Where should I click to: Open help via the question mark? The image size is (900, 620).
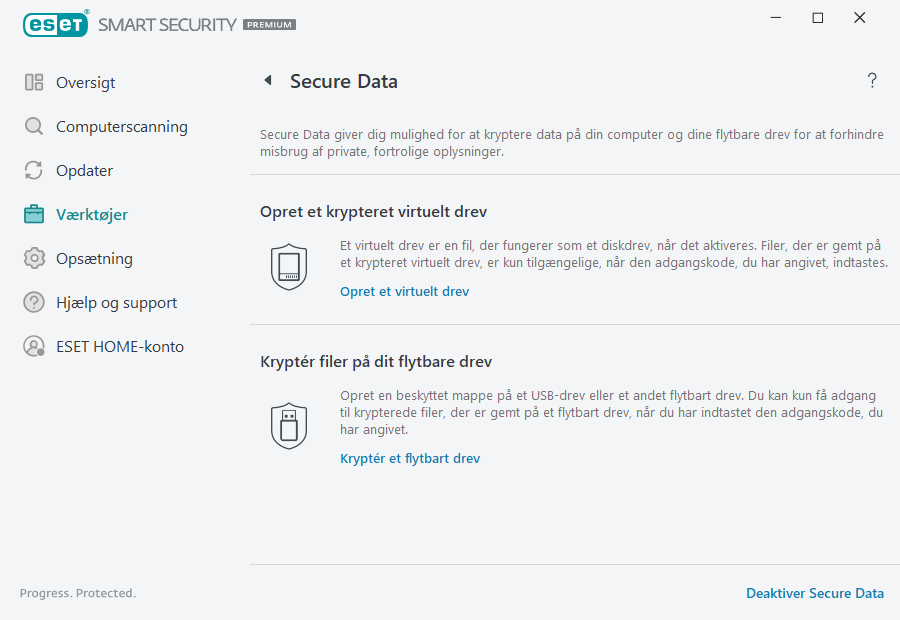pyautogui.click(x=871, y=80)
